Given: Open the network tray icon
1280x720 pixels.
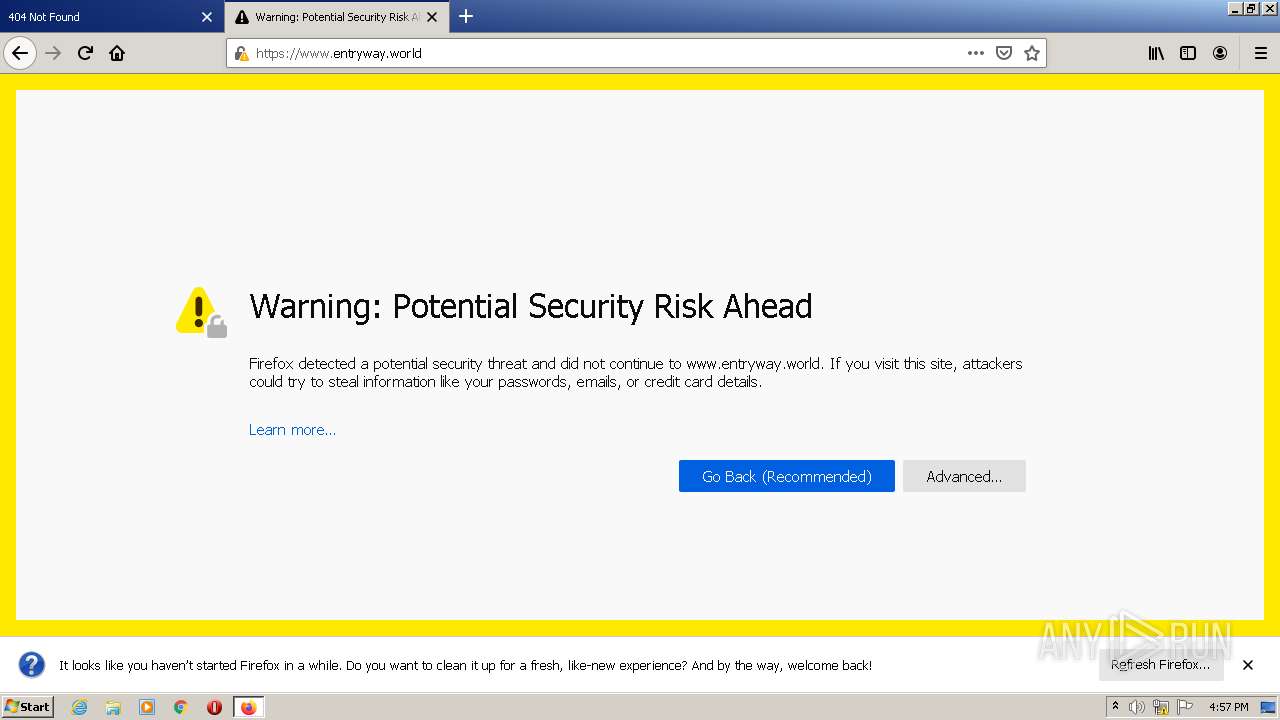Looking at the screenshot, I should (1161, 707).
